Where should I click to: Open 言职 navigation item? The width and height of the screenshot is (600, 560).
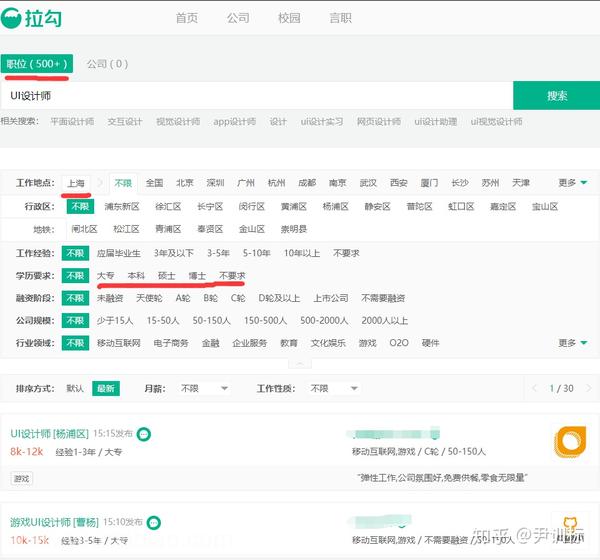(341, 18)
